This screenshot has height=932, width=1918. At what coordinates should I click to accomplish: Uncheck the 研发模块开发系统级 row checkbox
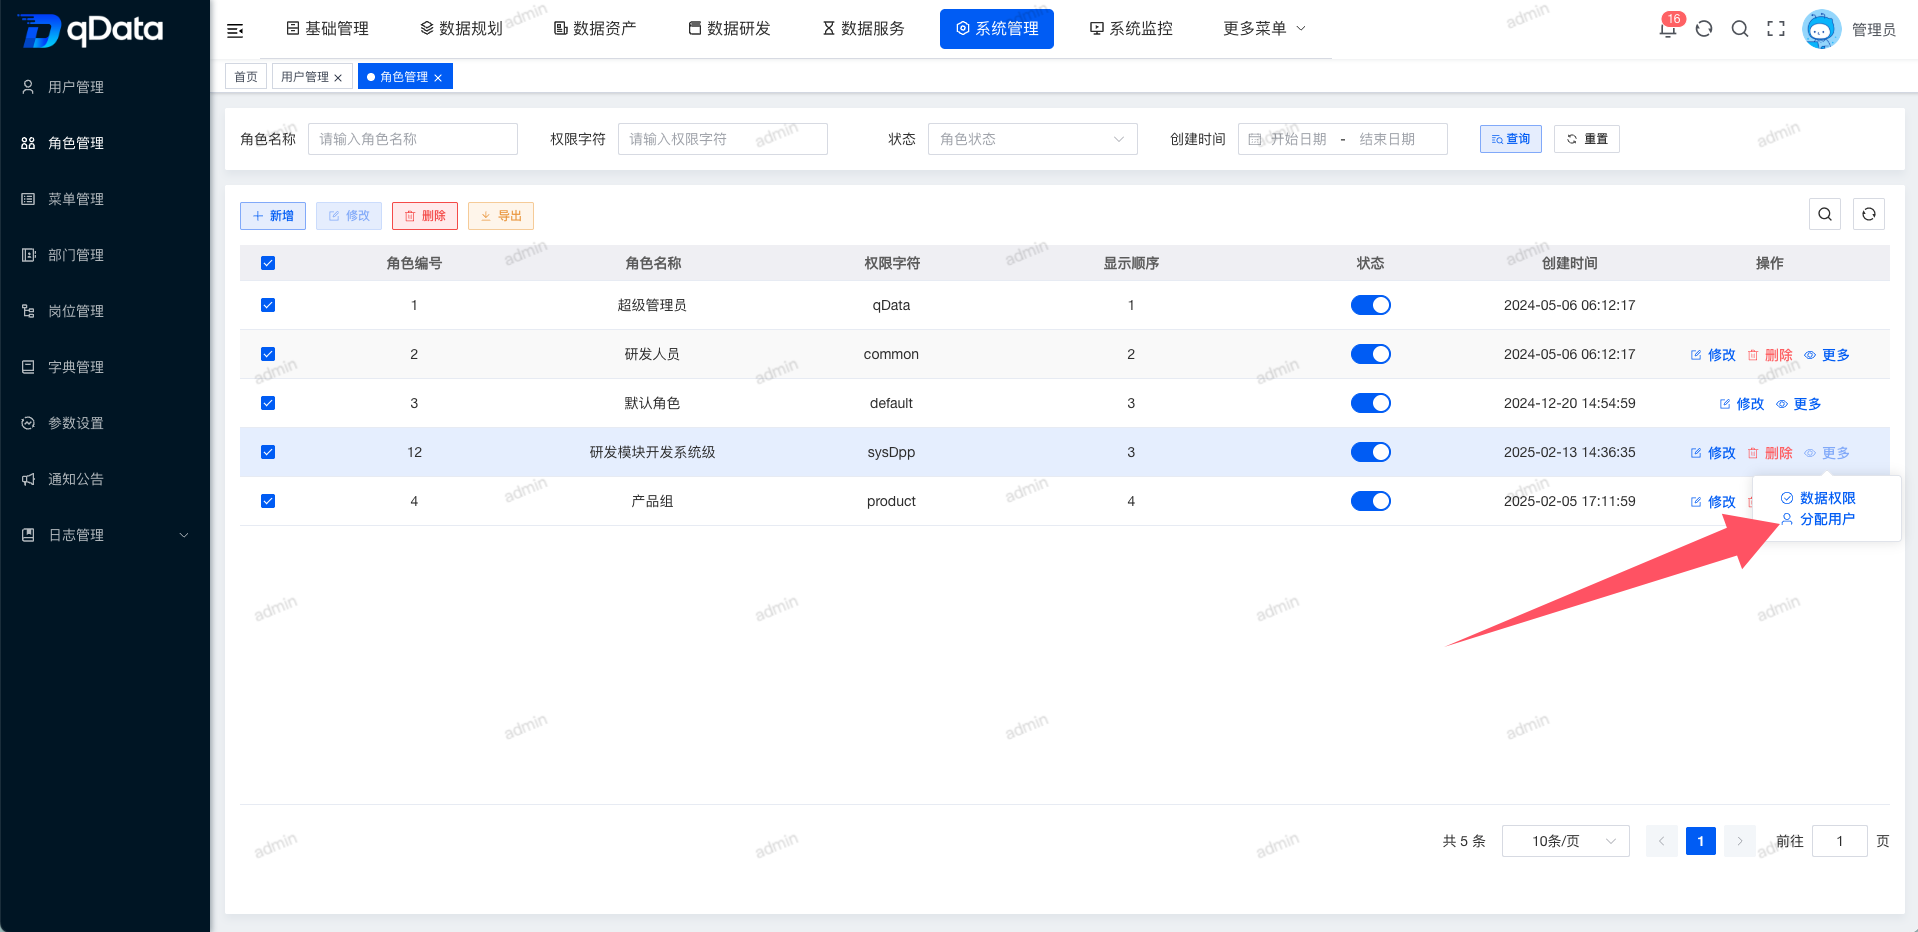click(268, 452)
